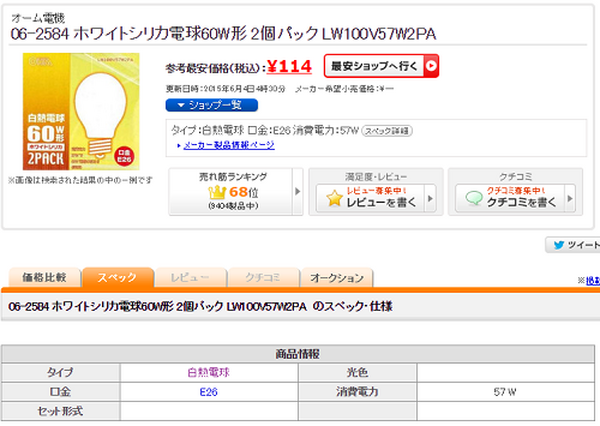The image size is (600, 426).
Task: Click the Twitter bird tweet icon
Action: point(559,245)
